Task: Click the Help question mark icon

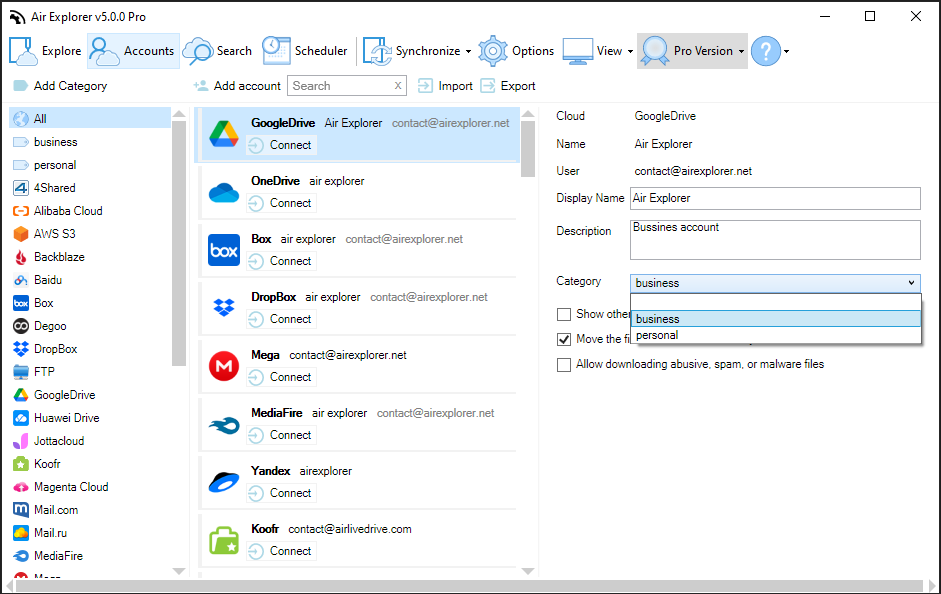Action: click(x=766, y=51)
